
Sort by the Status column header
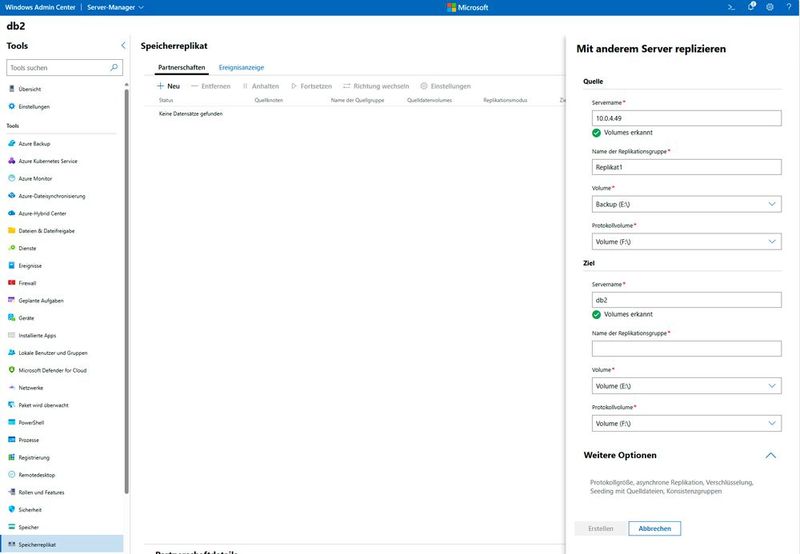click(166, 100)
